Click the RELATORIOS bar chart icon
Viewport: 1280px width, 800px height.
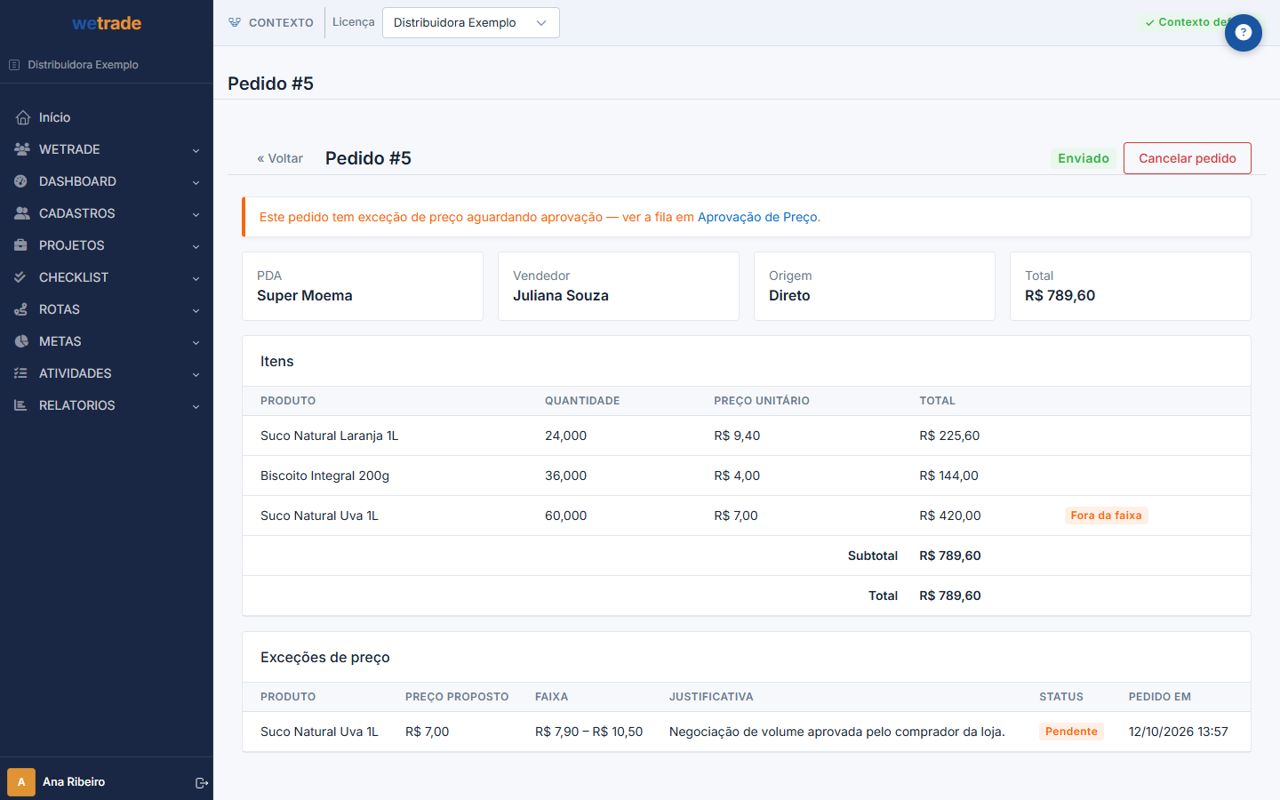coord(22,405)
